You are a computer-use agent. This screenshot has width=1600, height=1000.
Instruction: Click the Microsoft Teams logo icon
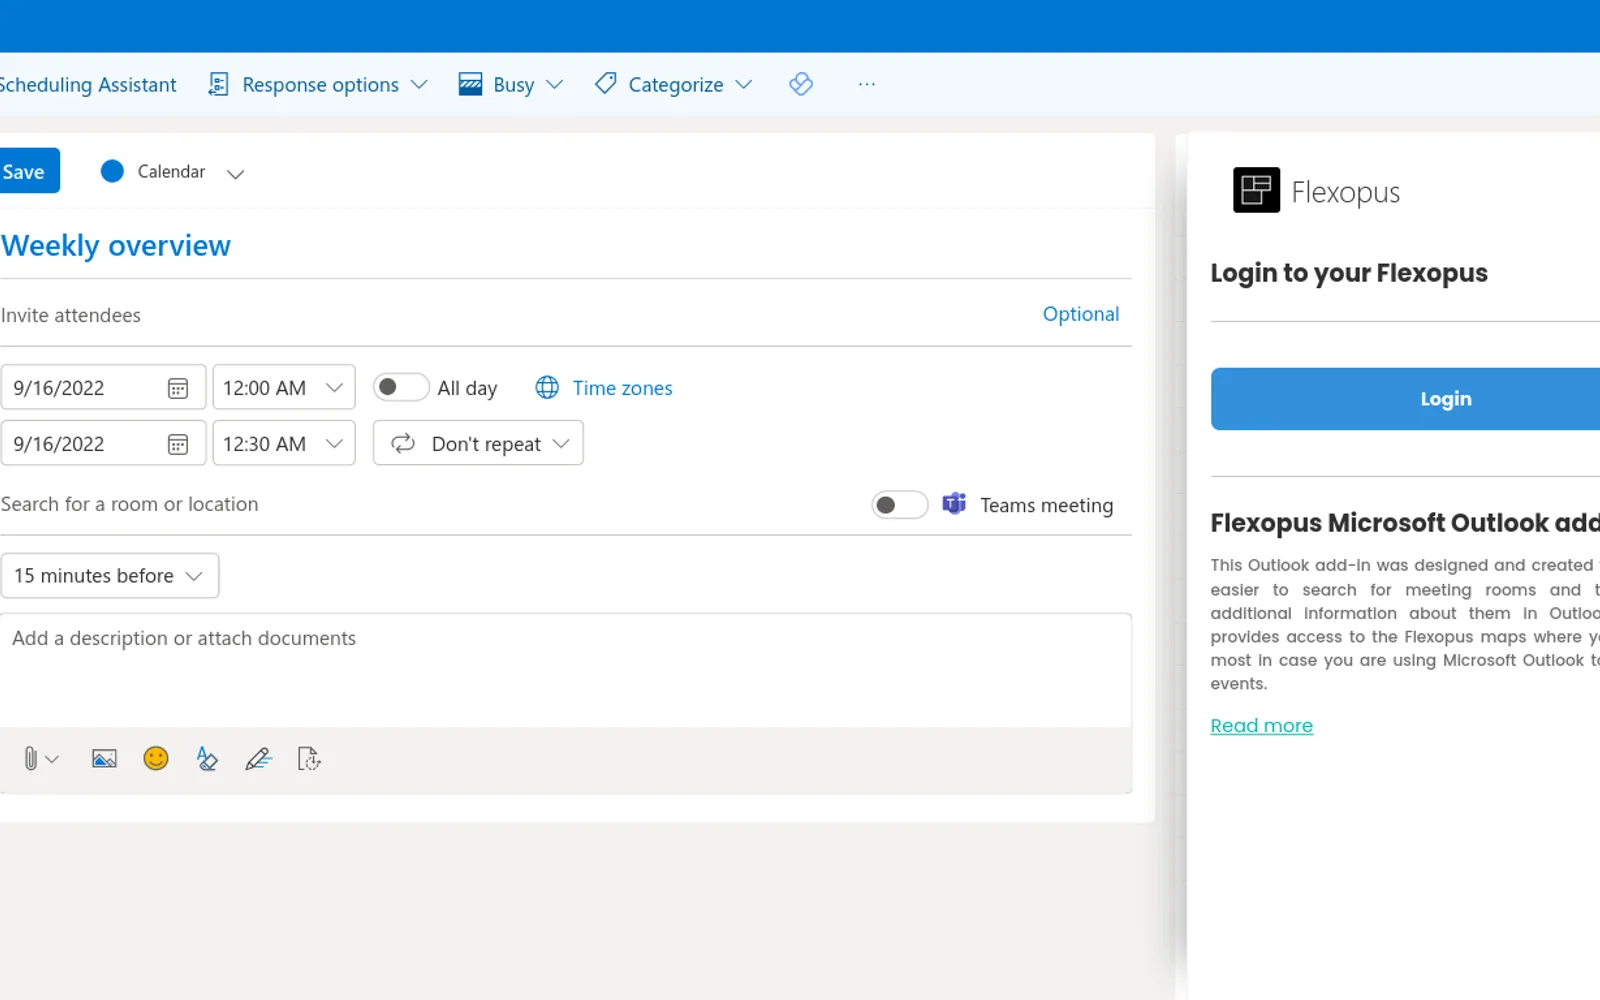pyautogui.click(x=955, y=504)
